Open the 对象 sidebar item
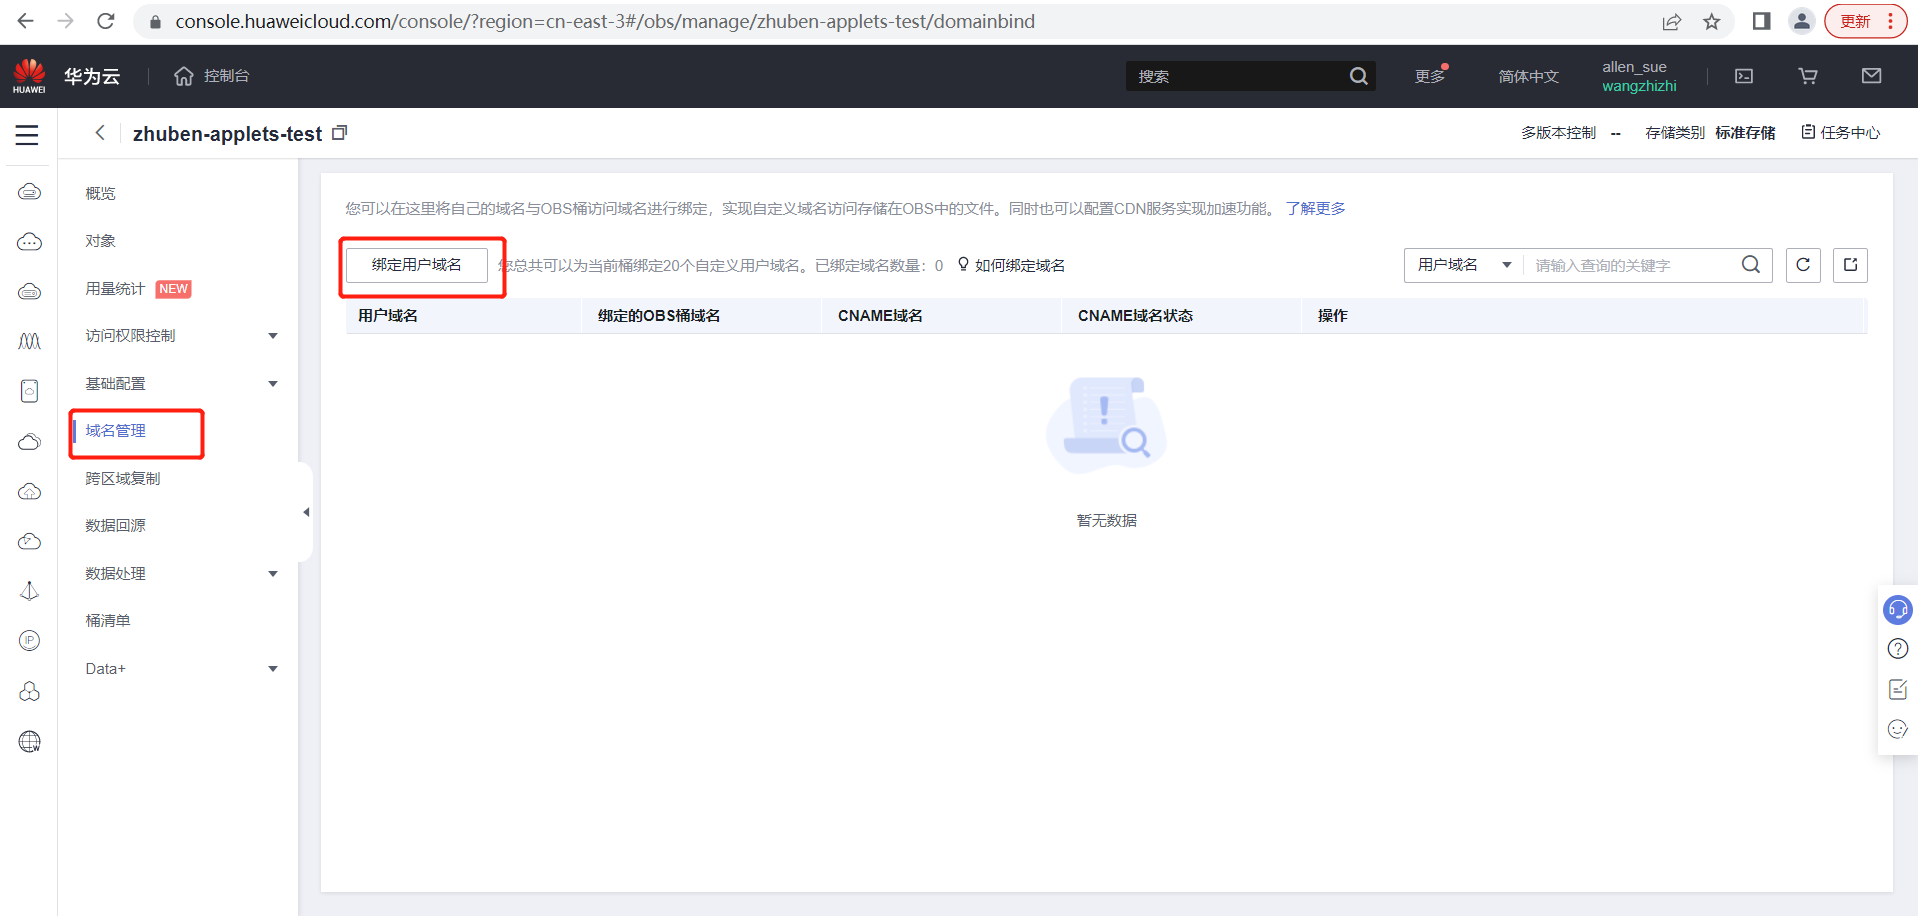The image size is (1918, 916). 100,241
